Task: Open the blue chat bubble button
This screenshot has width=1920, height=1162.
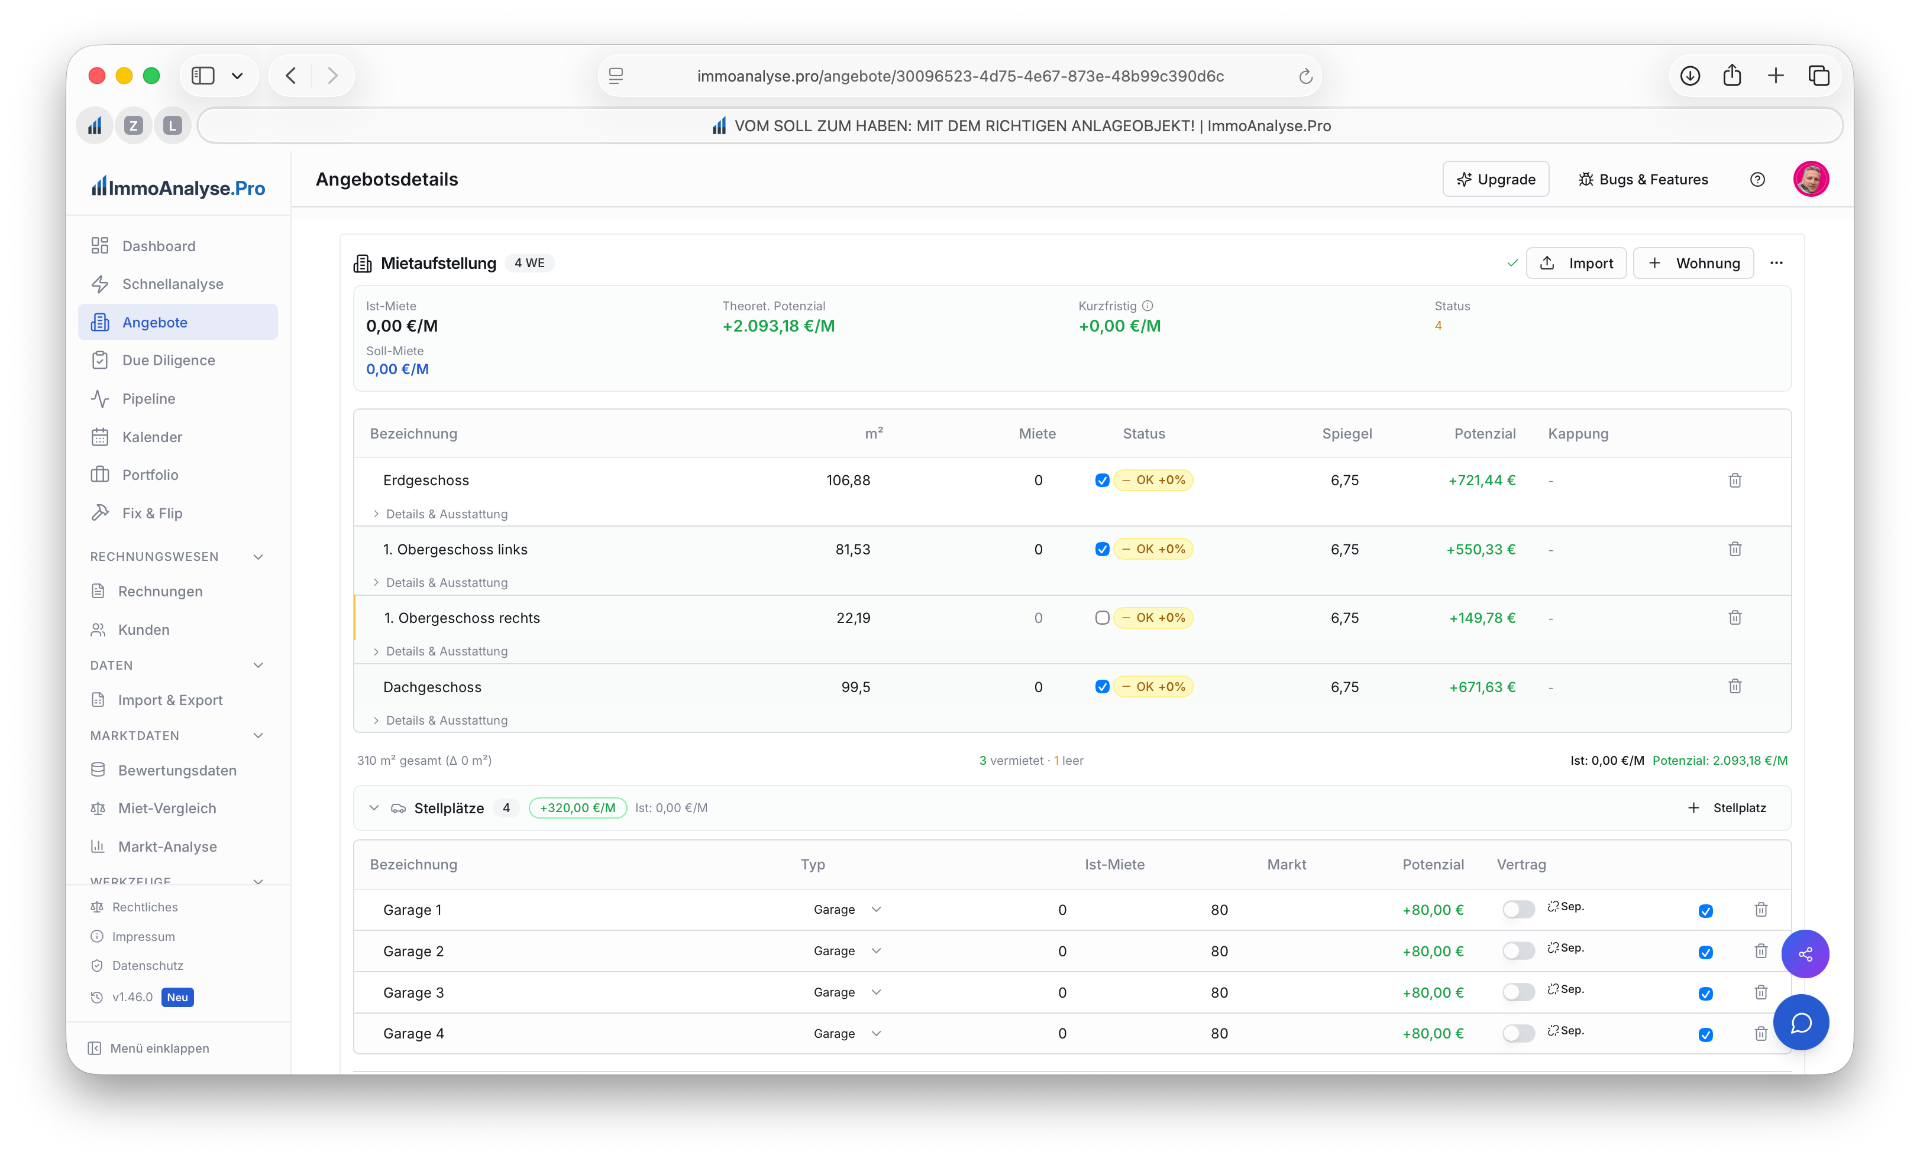Action: pos(1801,1022)
